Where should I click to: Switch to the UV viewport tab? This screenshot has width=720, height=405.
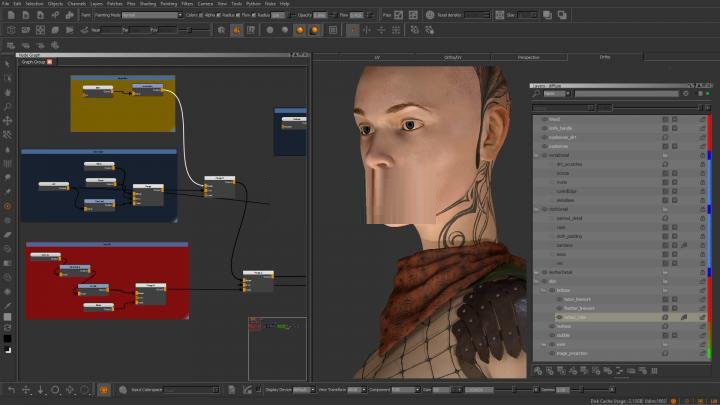(377, 57)
